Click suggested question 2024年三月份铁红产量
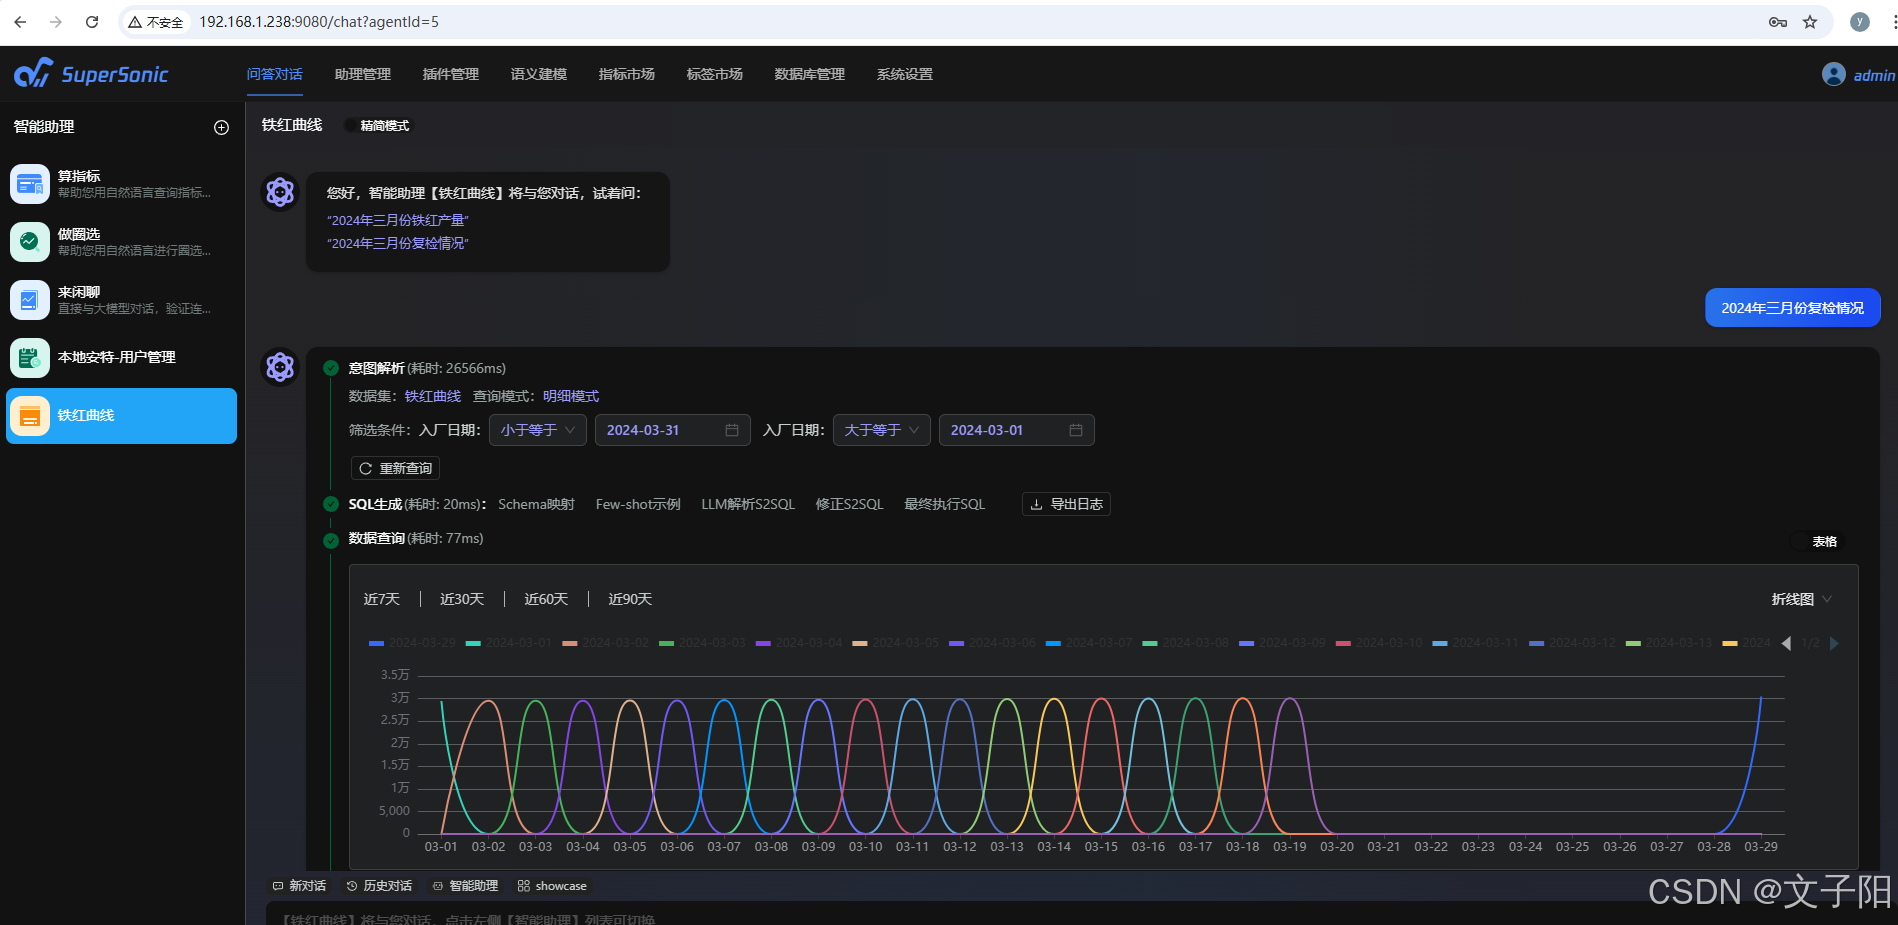Image resolution: width=1898 pixels, height=925 pixels. (x=398, y=220)
